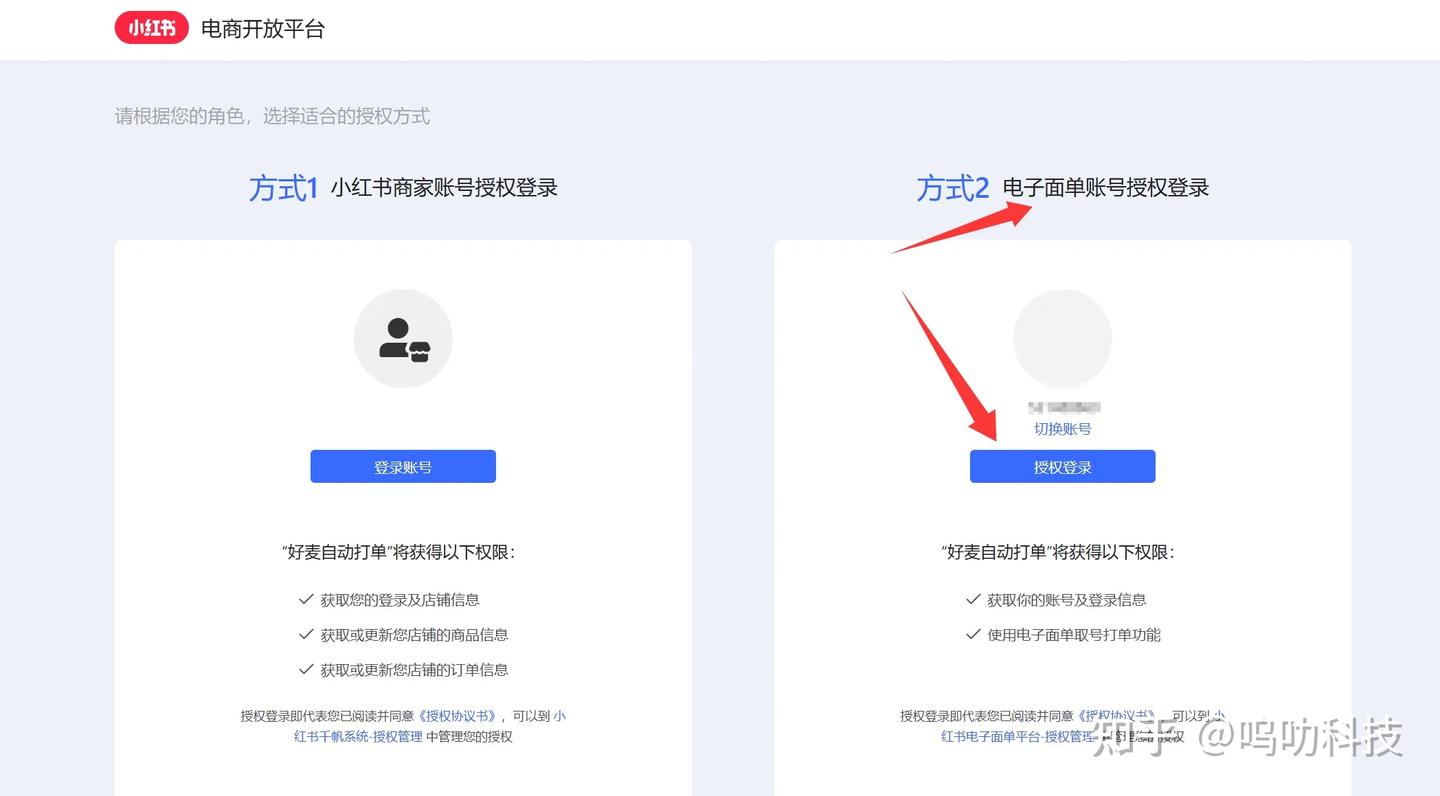
Task: Open 《授权协议书》 link in the 方式1 card
Action: (458, 716)
